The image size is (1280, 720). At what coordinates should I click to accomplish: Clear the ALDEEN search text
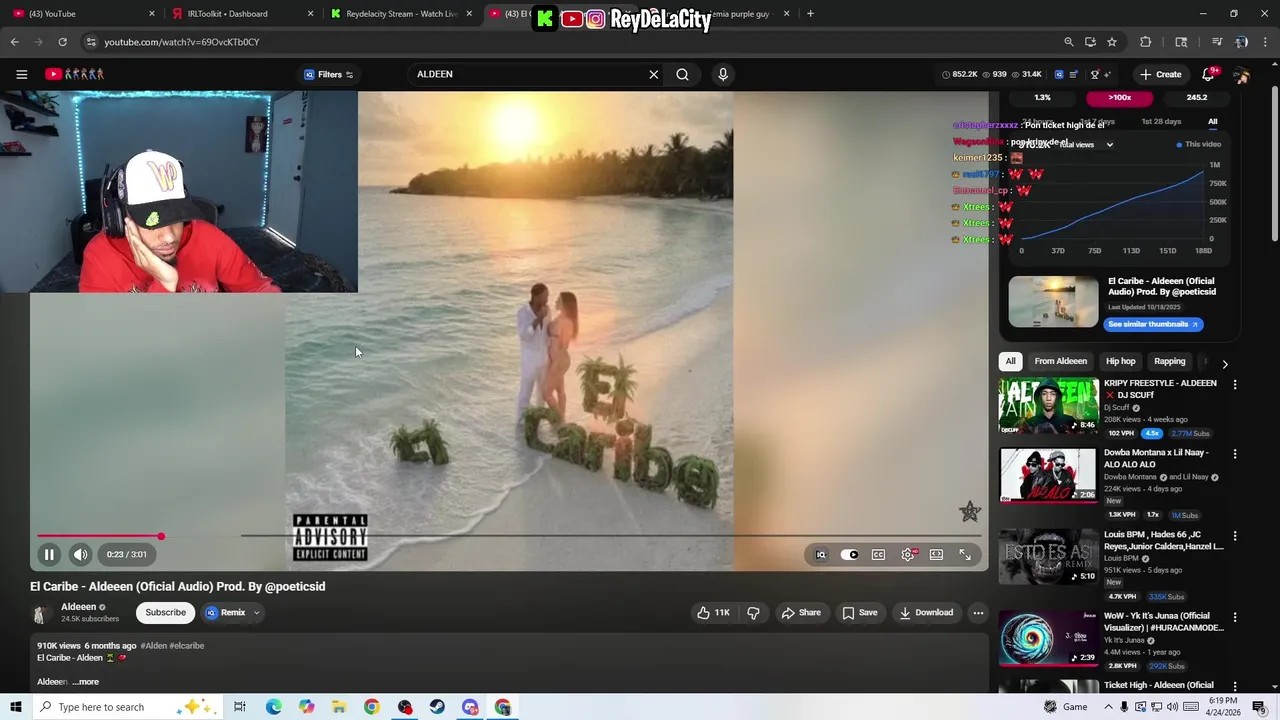pyautogui.click(x=654, y=74)
